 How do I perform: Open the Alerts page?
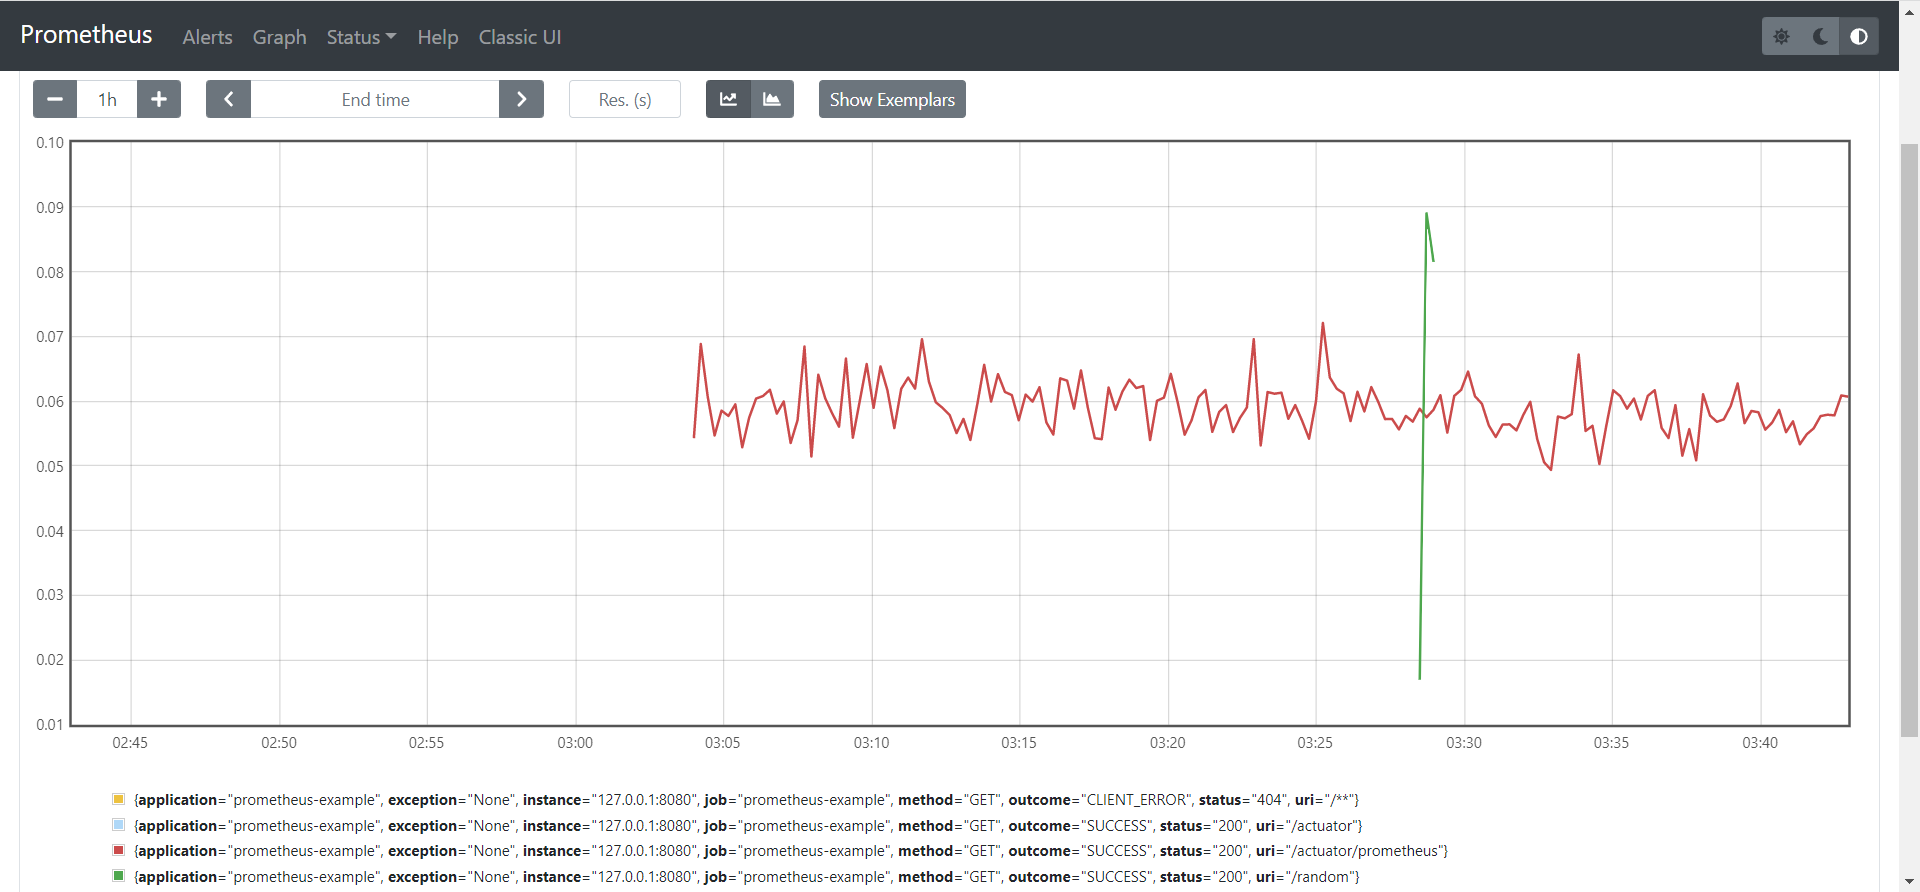click(207, 37)
